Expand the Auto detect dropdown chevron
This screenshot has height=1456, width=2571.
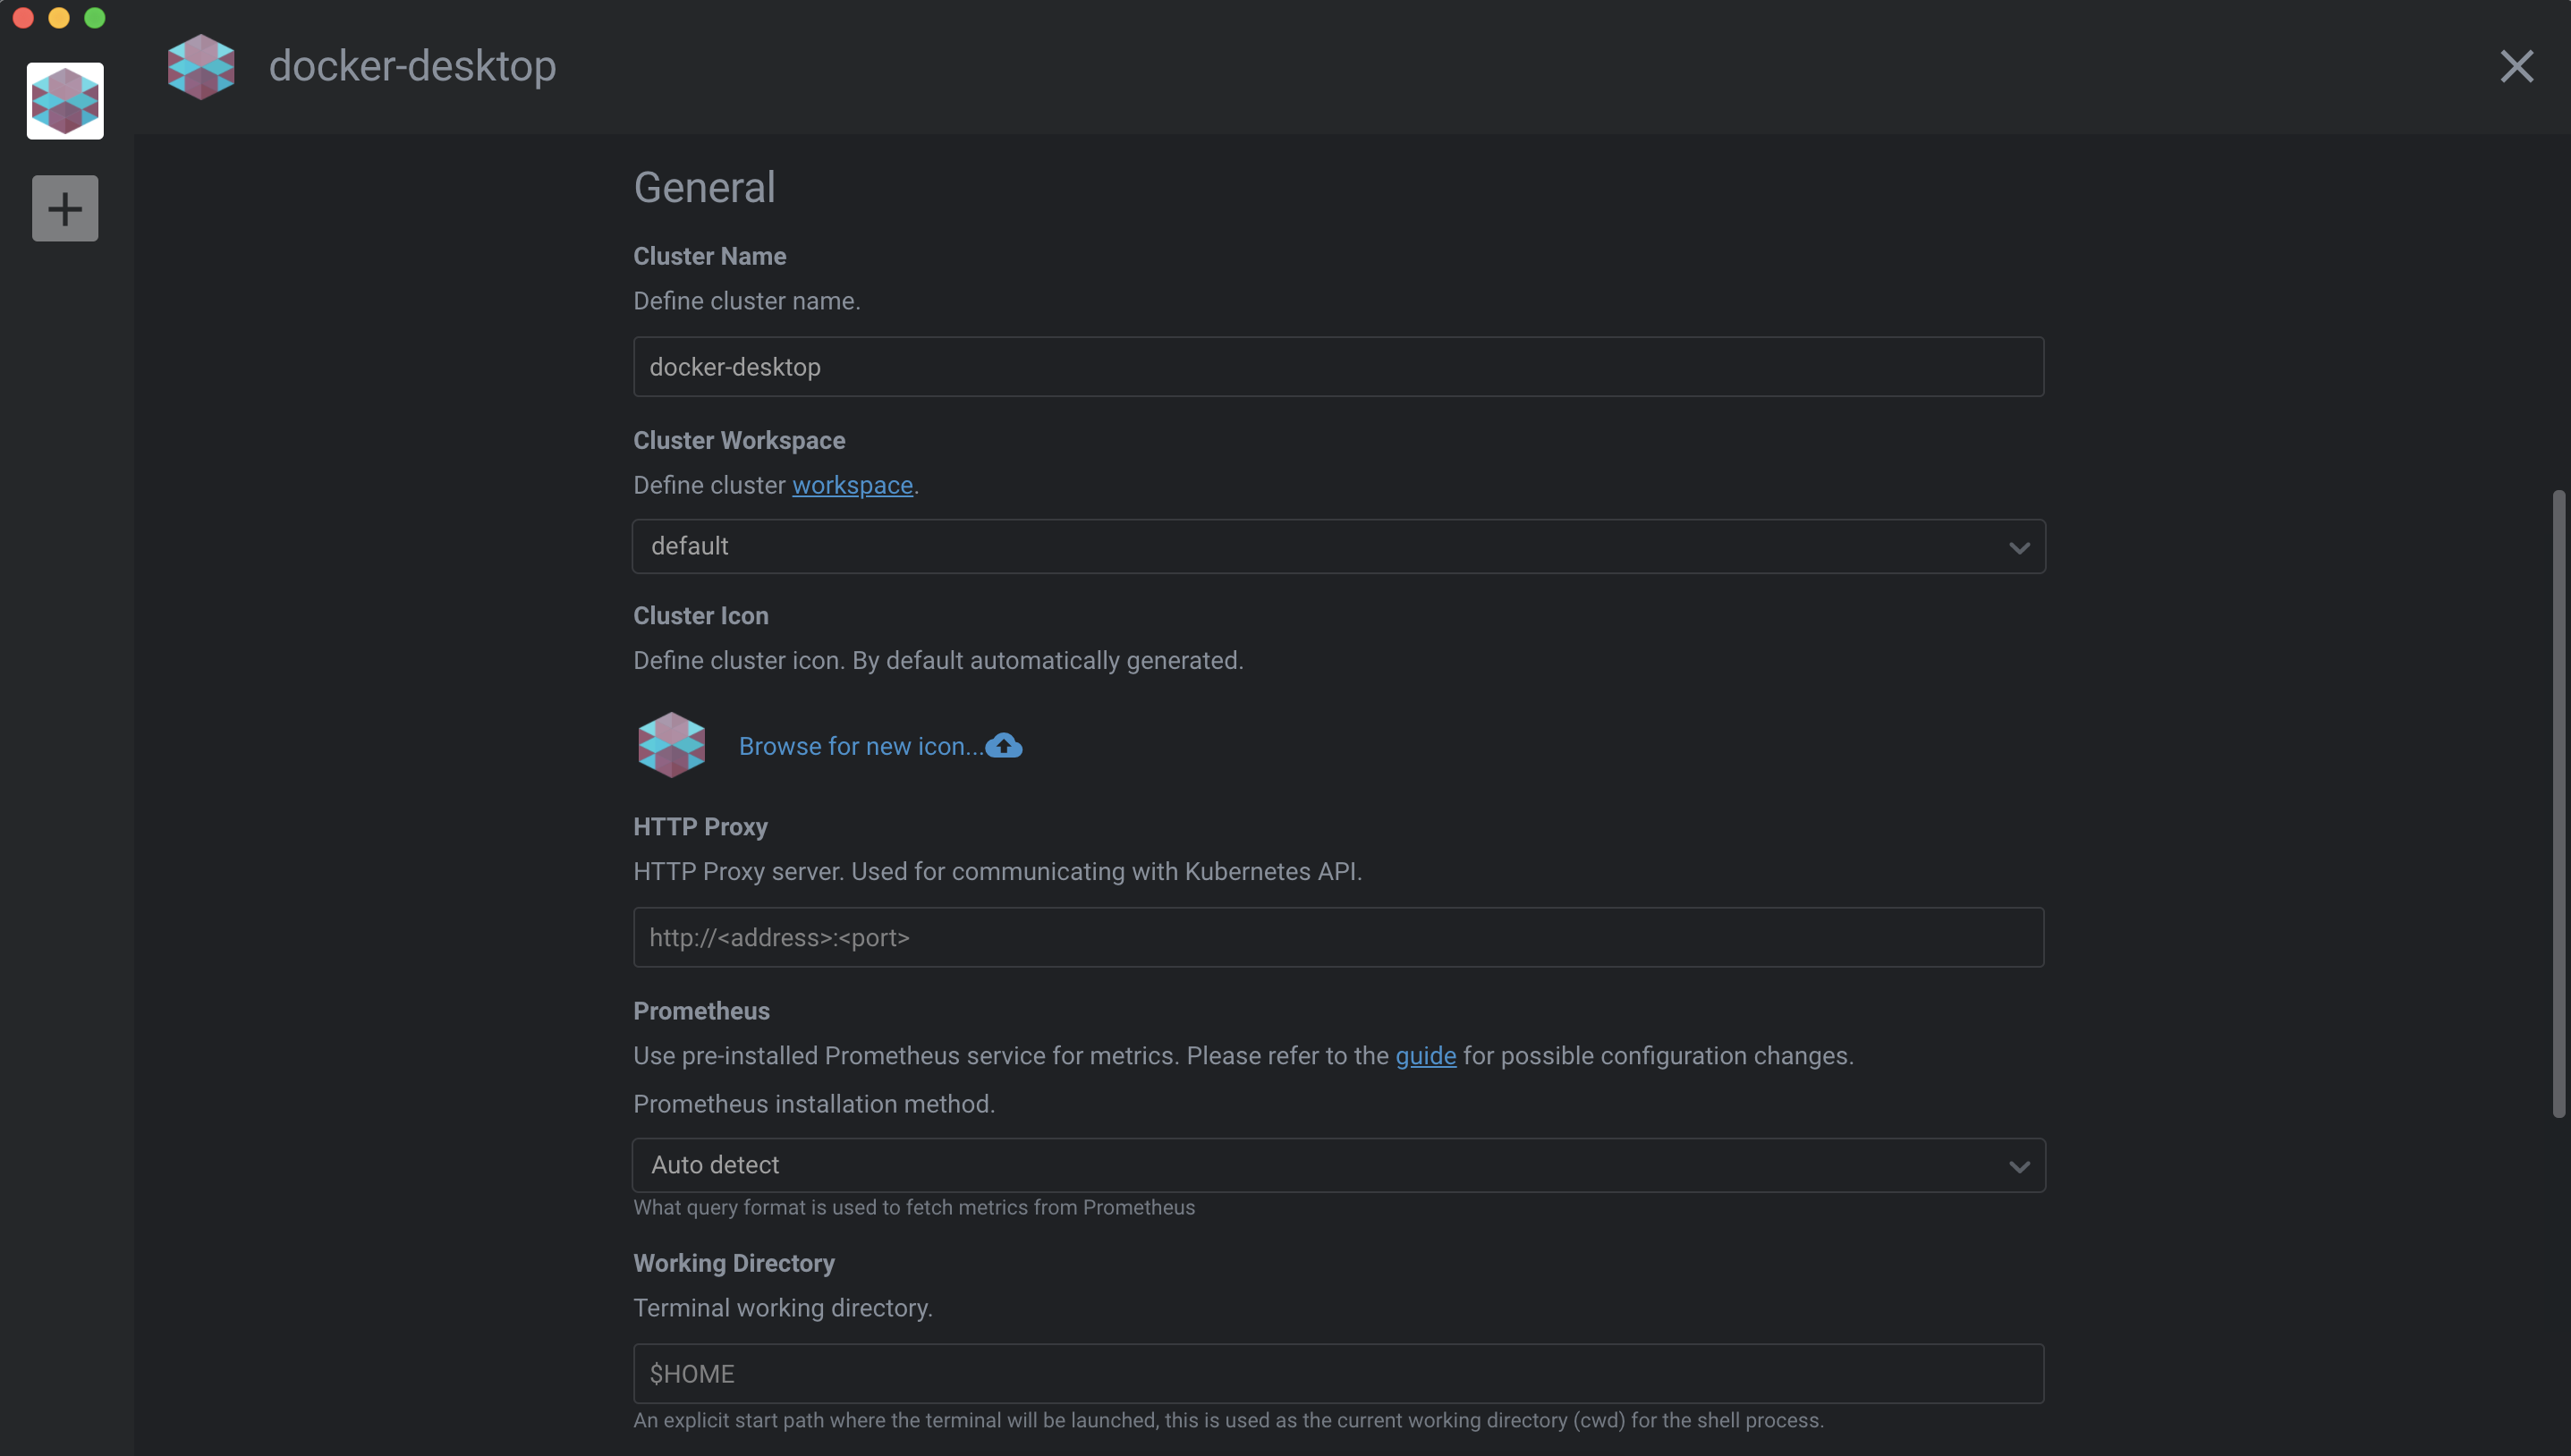pyautogui.click(x=2019, y=1165)
